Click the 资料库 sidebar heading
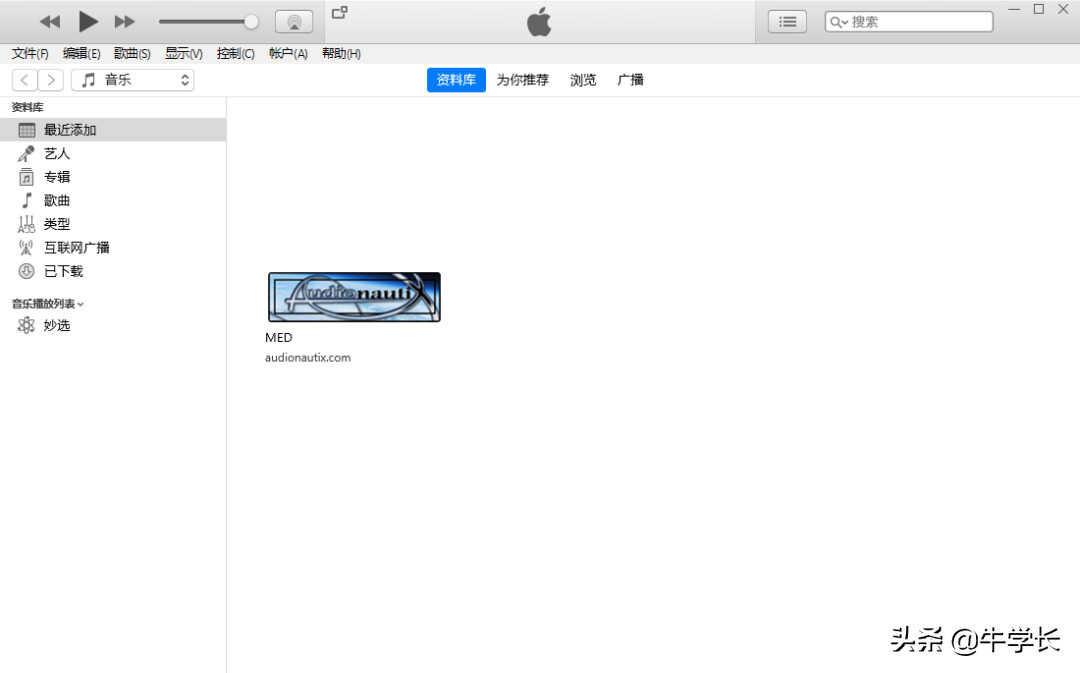 (28, 107)
